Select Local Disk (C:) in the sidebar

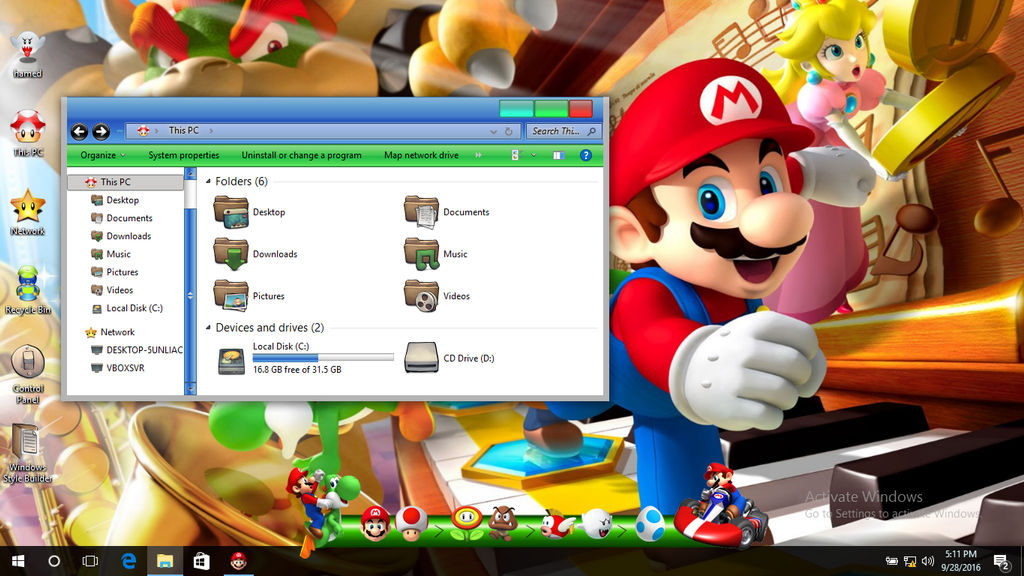(x=128, y=308)
